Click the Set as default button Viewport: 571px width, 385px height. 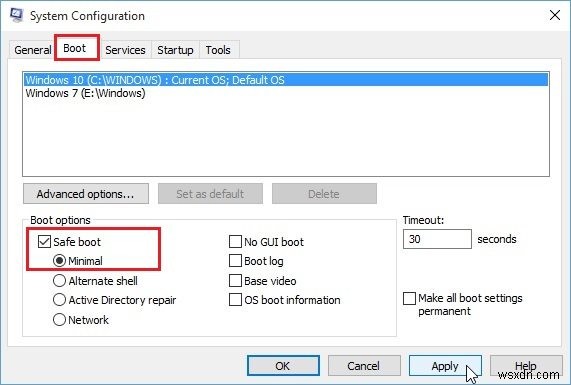click(x=210, y=194)
